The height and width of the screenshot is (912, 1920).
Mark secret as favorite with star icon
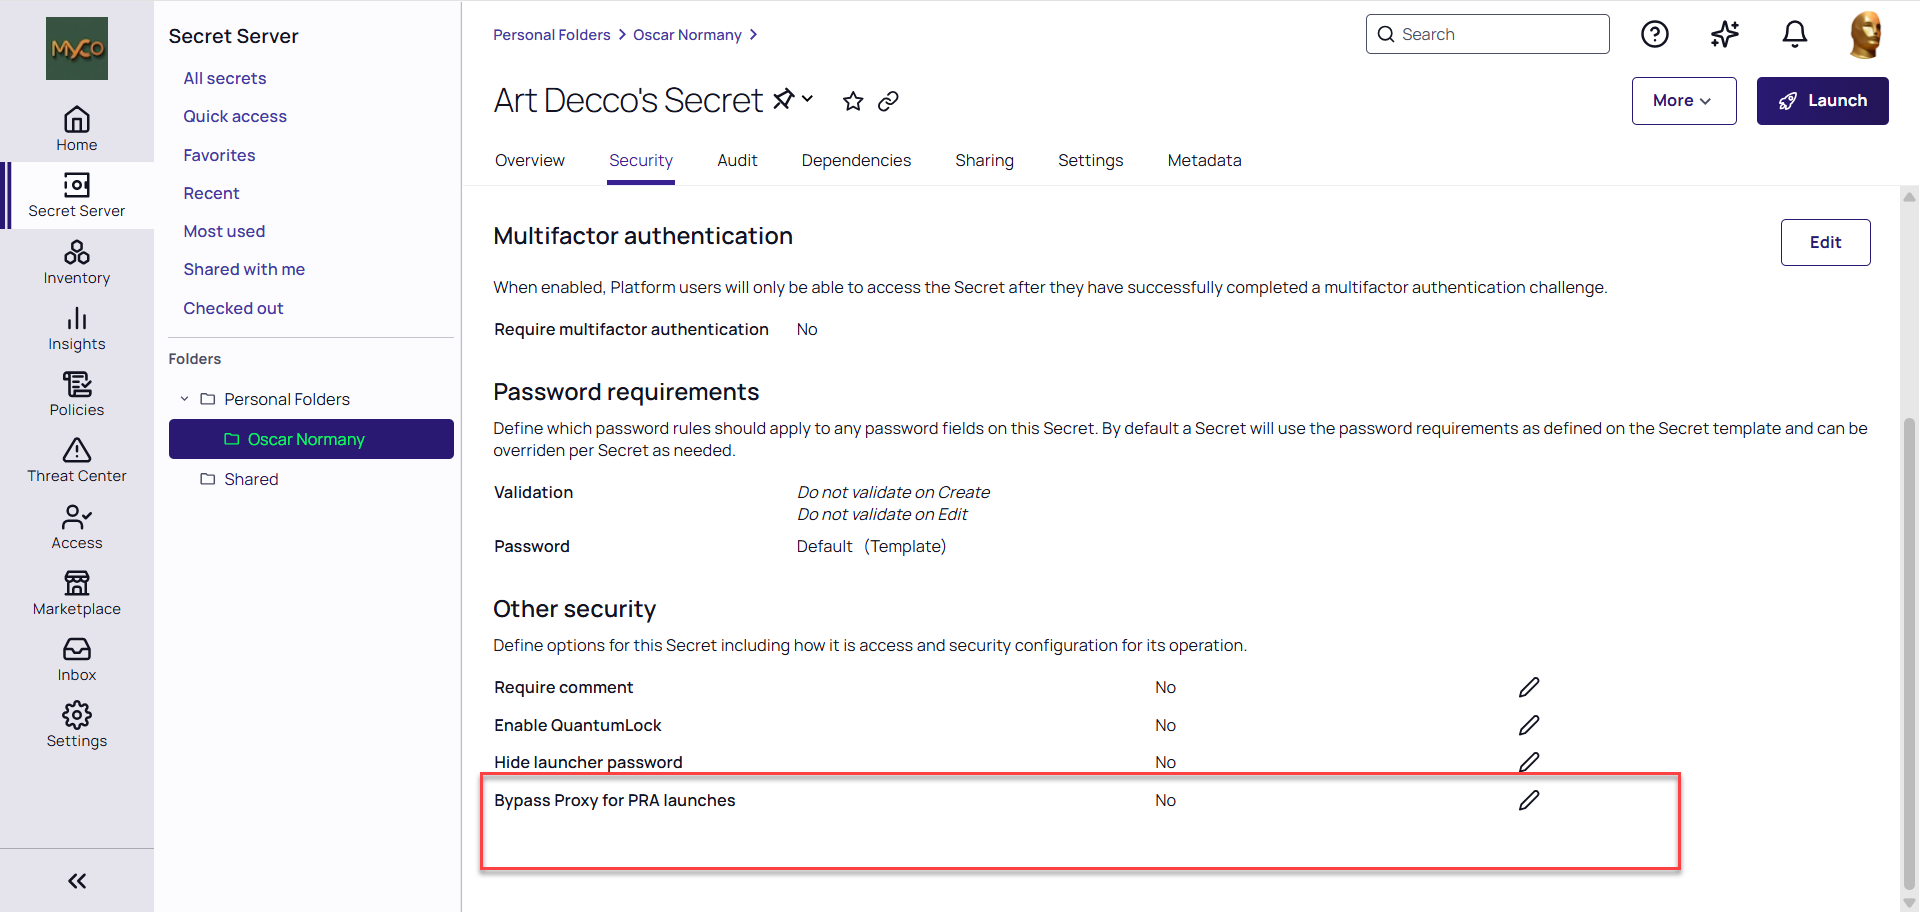pyautogui.click(x=853, y=101)
